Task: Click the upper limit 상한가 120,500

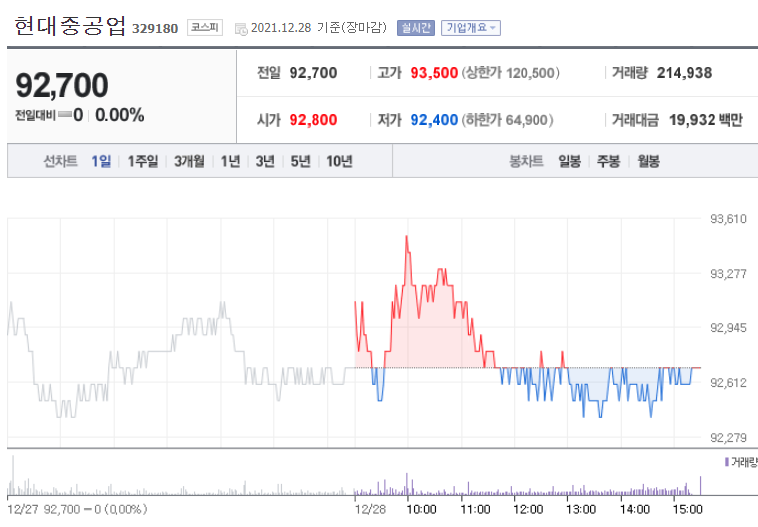Action: click(510, 73)
